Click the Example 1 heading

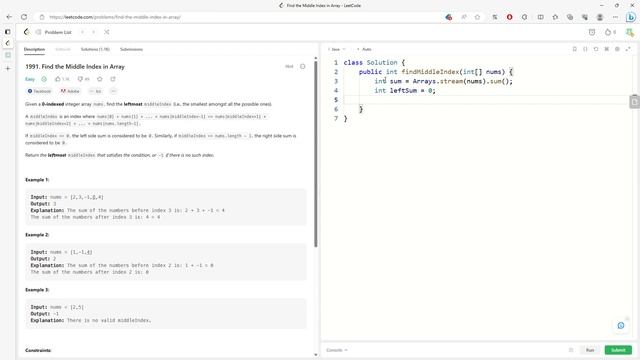(x=37, y=180)
